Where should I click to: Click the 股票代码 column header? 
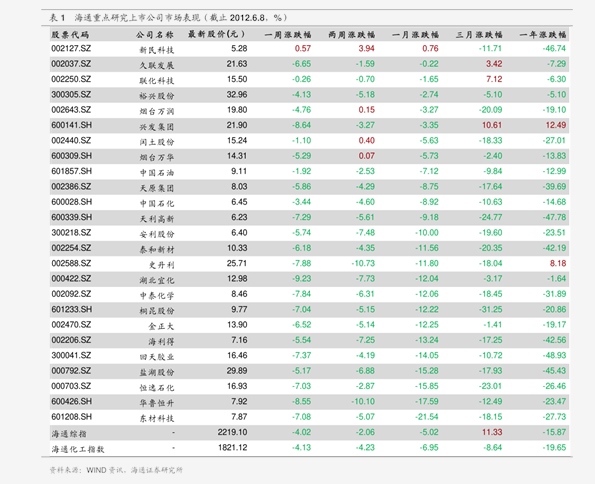70,35
